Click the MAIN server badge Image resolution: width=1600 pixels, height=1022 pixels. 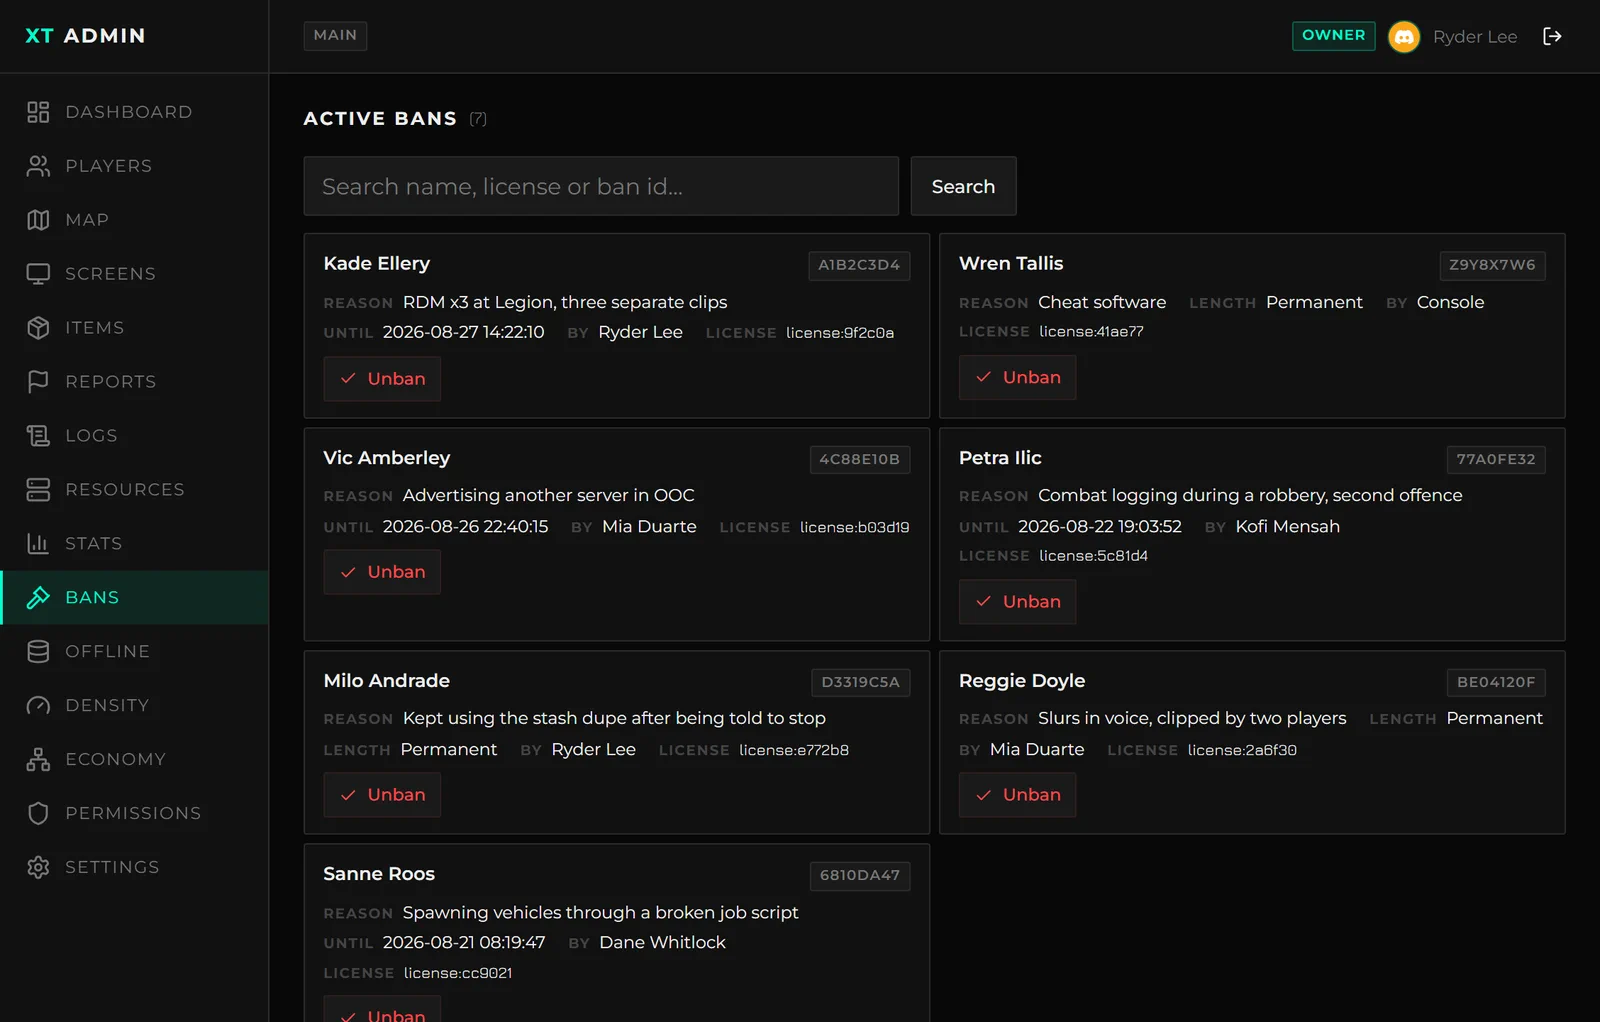335,36
